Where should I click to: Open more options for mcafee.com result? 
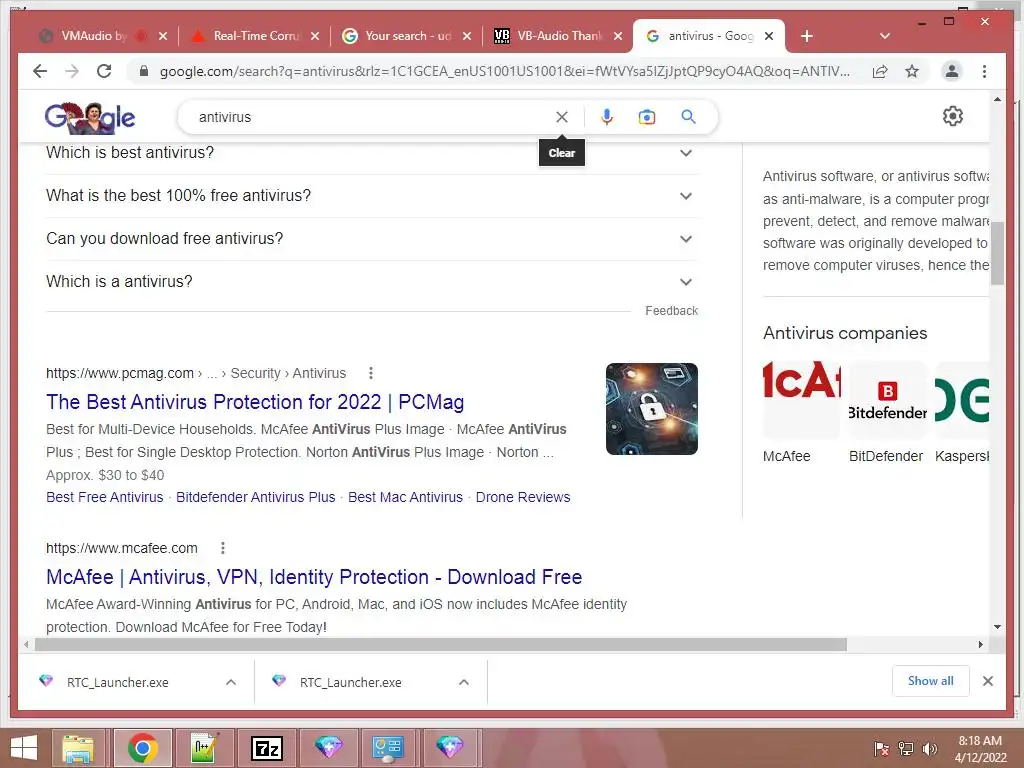[223, 548]
